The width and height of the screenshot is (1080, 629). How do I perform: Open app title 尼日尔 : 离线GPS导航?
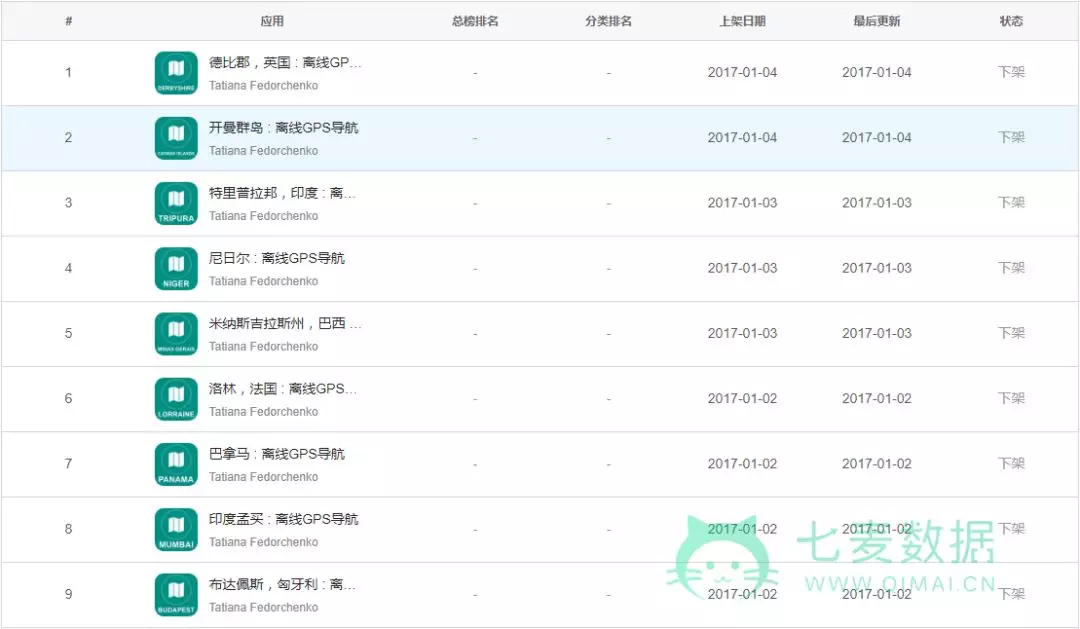[276, 258]
